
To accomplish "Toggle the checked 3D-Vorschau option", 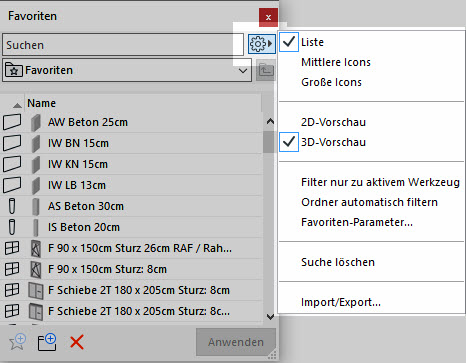I will [372, 142].
